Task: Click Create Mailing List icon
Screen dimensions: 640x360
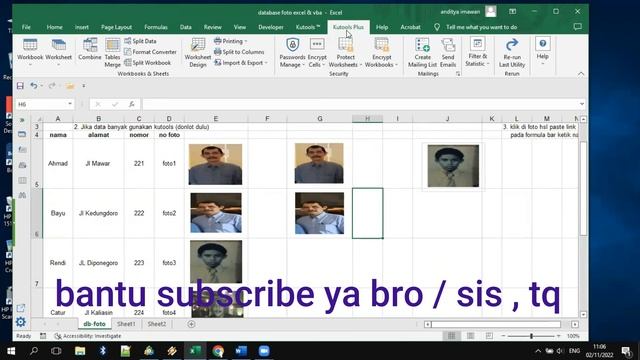Action: pos(422,52)
